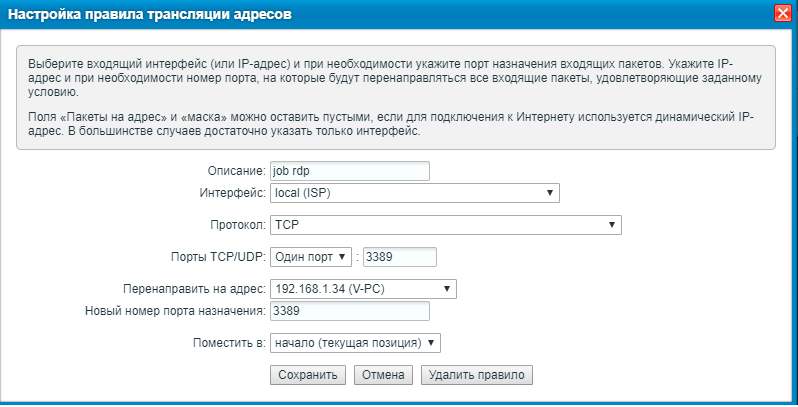798x407 pixels.
Task: Close the address translation rule dialog
Action: [x=783, y=14]
